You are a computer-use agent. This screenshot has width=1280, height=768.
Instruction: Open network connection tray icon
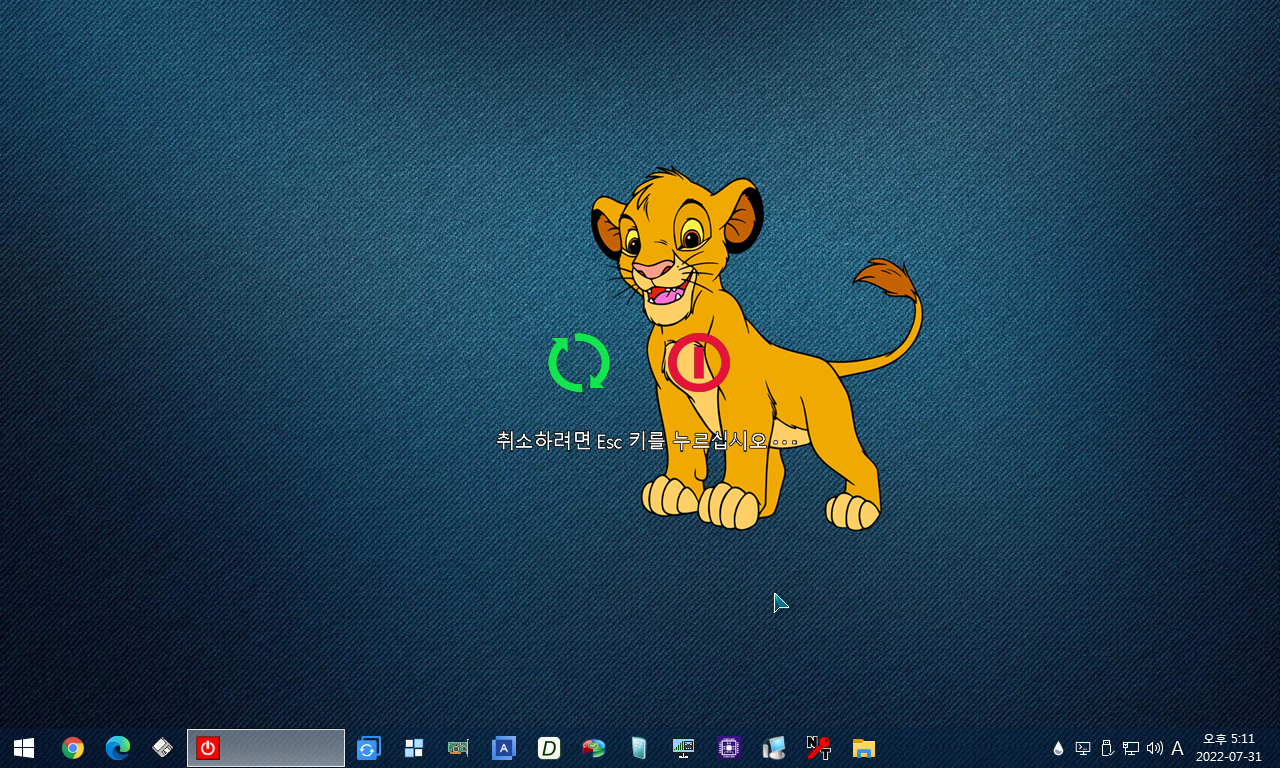click(1131, 748)
